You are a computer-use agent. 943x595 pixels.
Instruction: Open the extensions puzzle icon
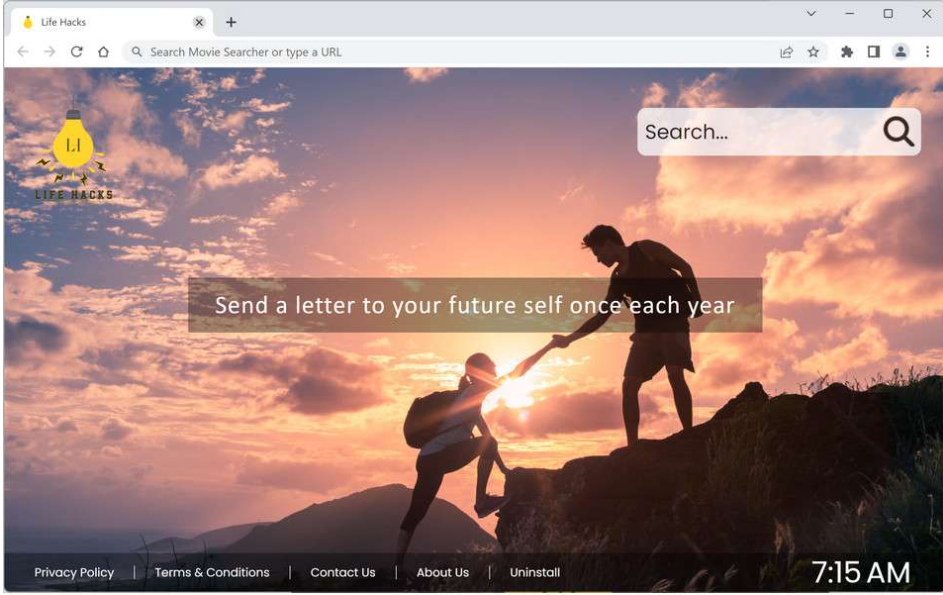click(x=847, y=52)
